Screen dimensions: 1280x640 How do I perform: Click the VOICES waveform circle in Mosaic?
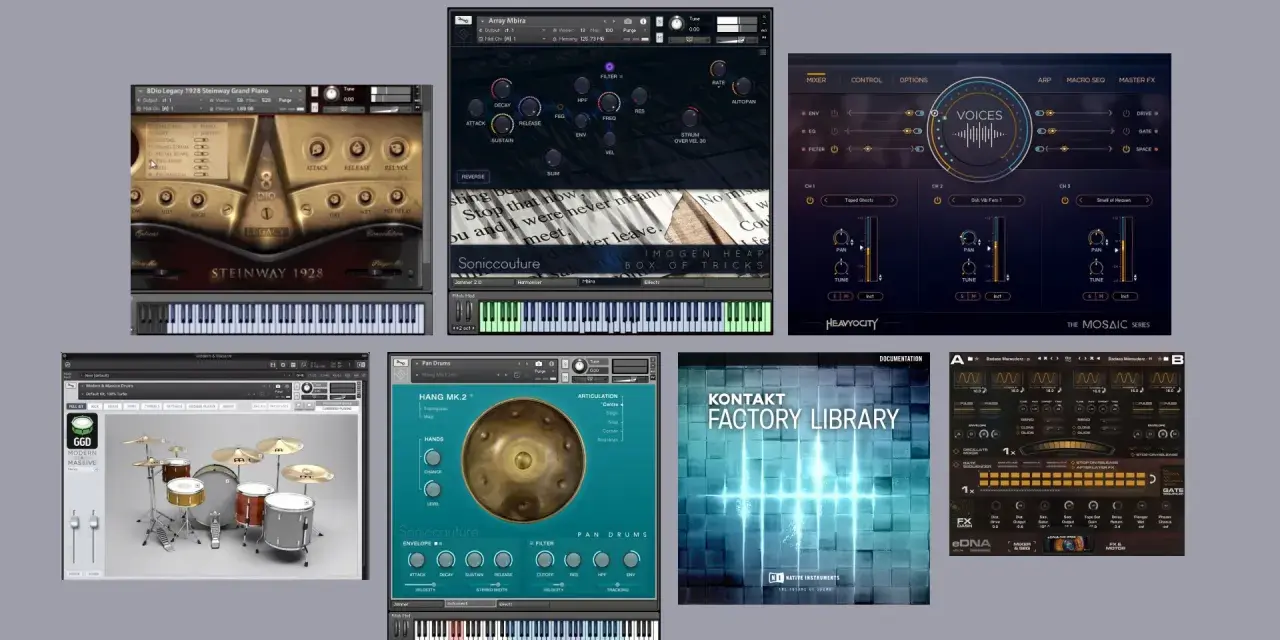pos(979,130)
